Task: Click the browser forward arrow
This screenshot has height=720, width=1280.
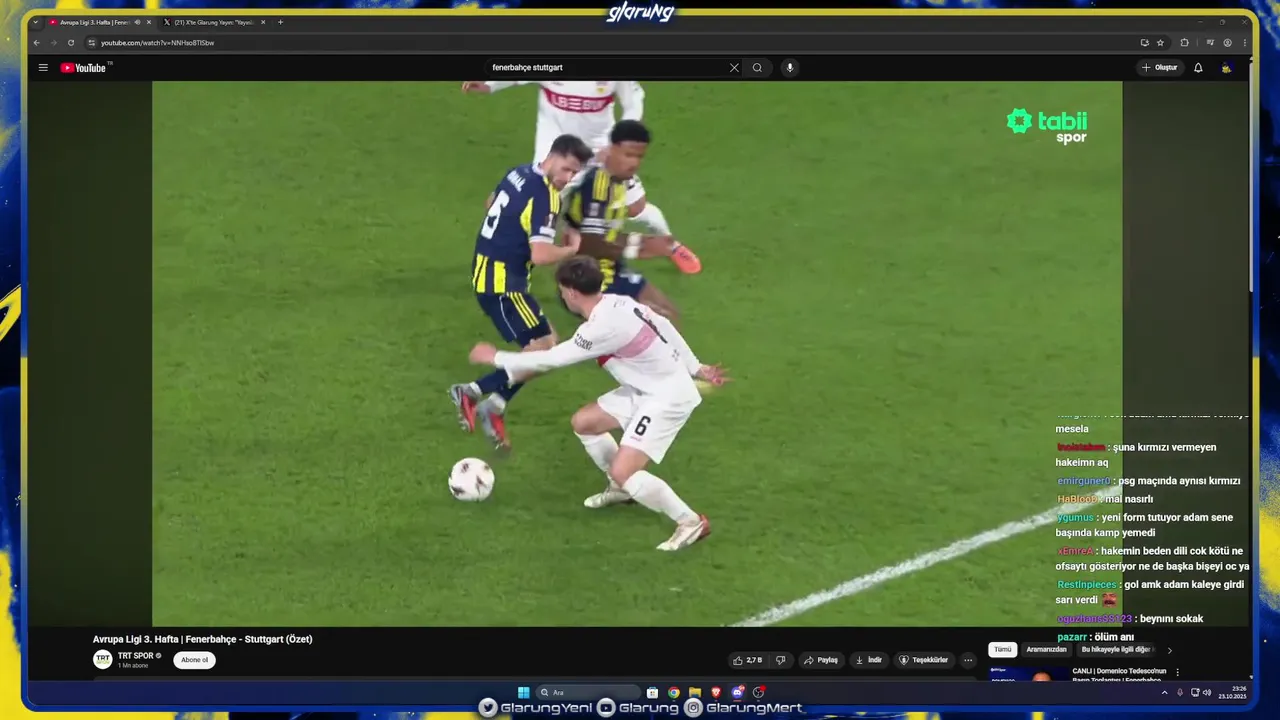Action: pyautogui.click(x=53, y=43)
